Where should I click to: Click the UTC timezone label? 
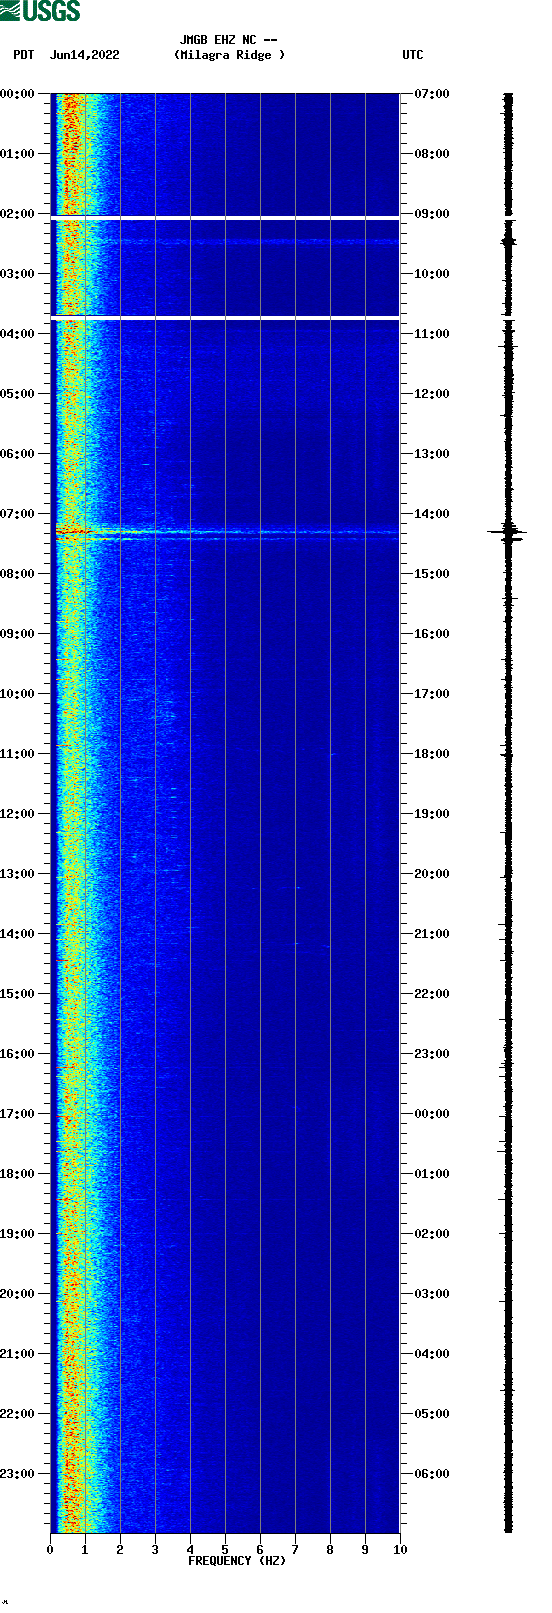pyautogui.click(x=413, y=55)
